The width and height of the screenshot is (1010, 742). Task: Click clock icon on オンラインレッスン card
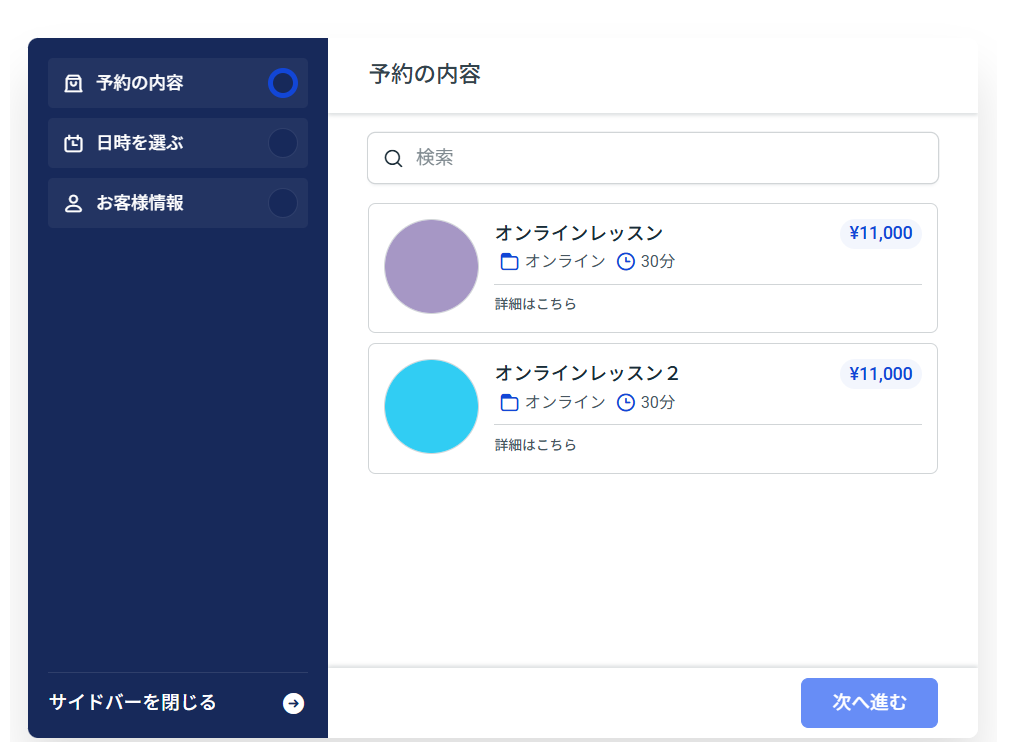(x=626, y=262)
